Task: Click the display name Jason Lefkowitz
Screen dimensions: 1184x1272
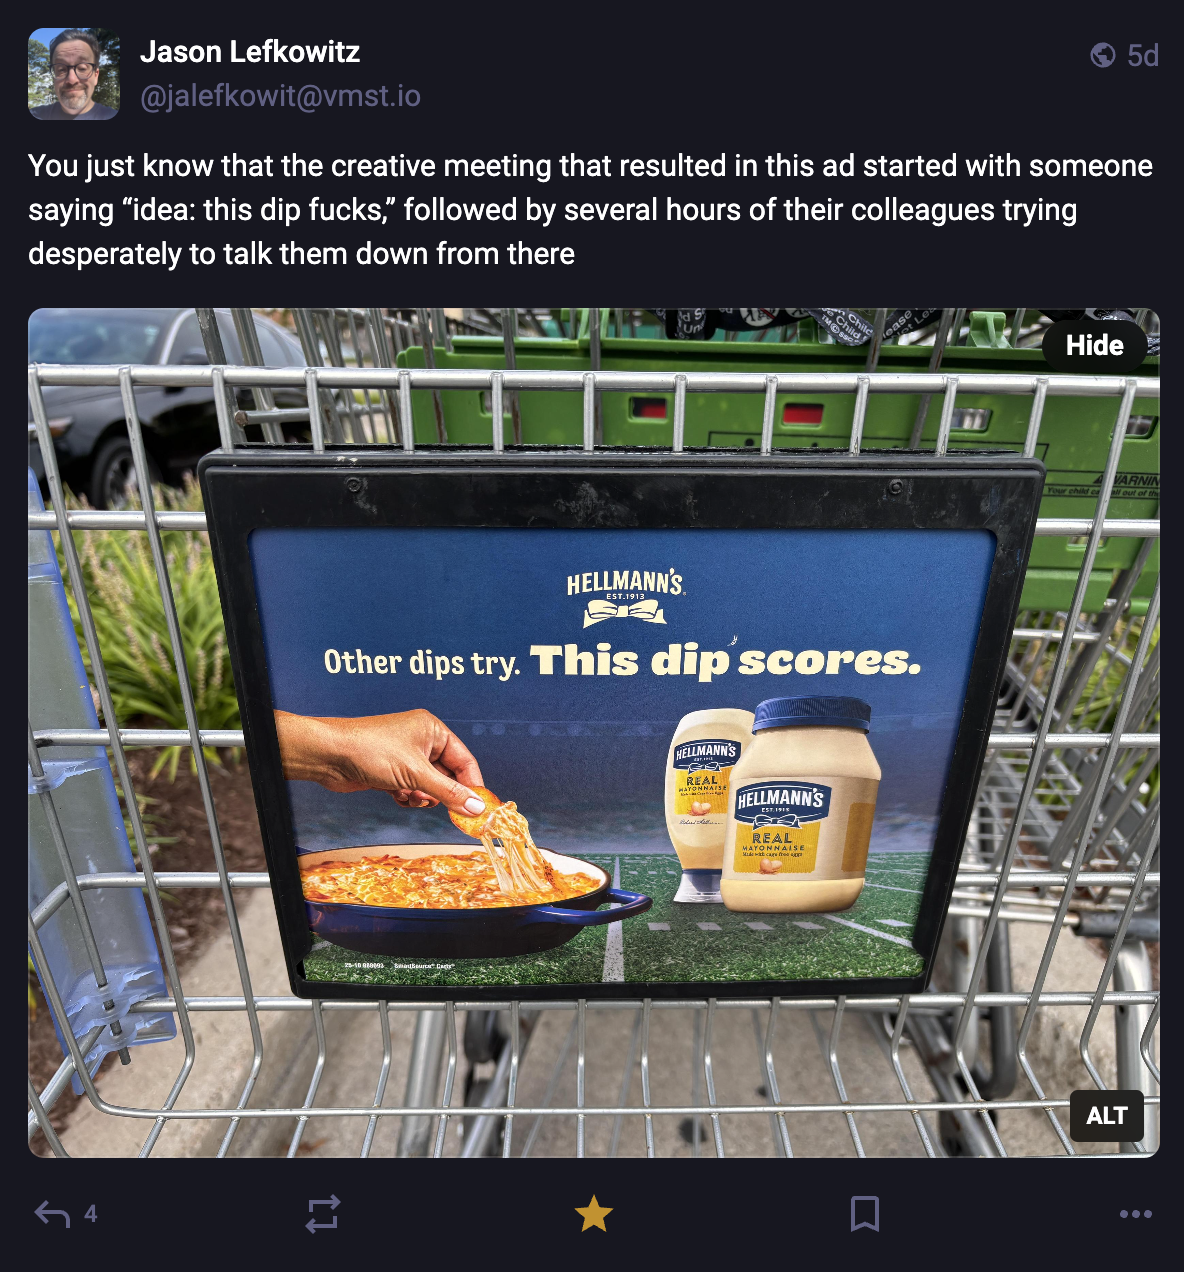Action: pos(250,52)
